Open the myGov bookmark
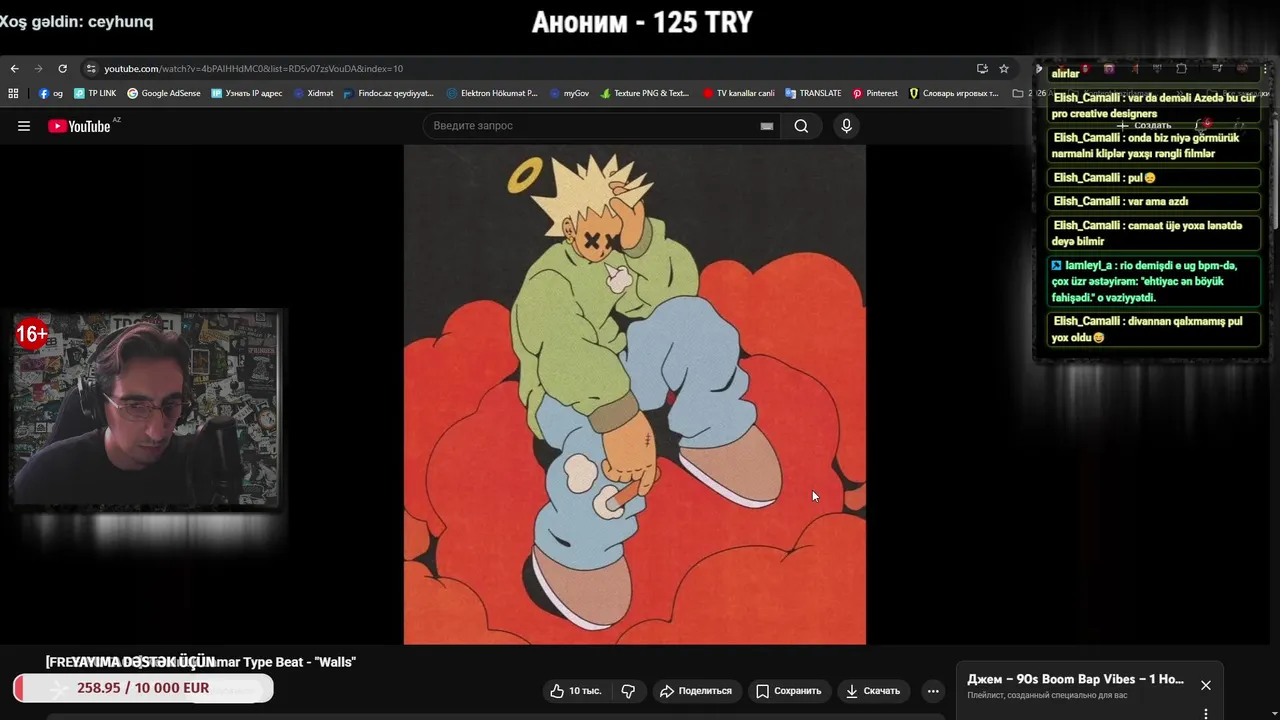Viewport: 1280px width, 720px height. [569, 93]
